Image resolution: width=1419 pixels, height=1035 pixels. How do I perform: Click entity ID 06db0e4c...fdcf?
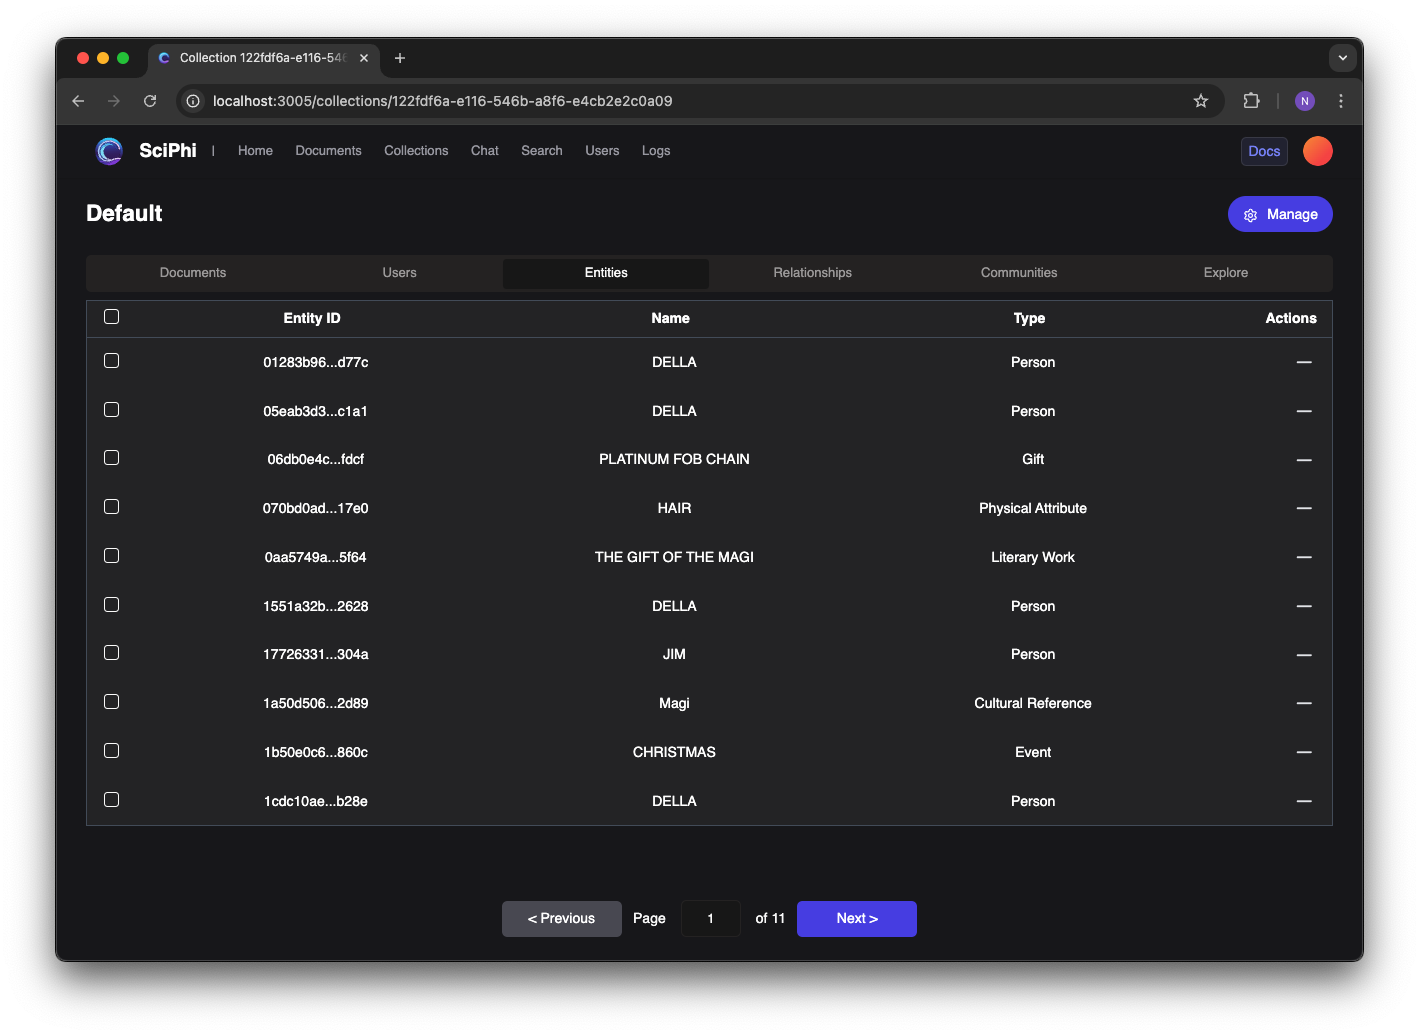[316, 460]
